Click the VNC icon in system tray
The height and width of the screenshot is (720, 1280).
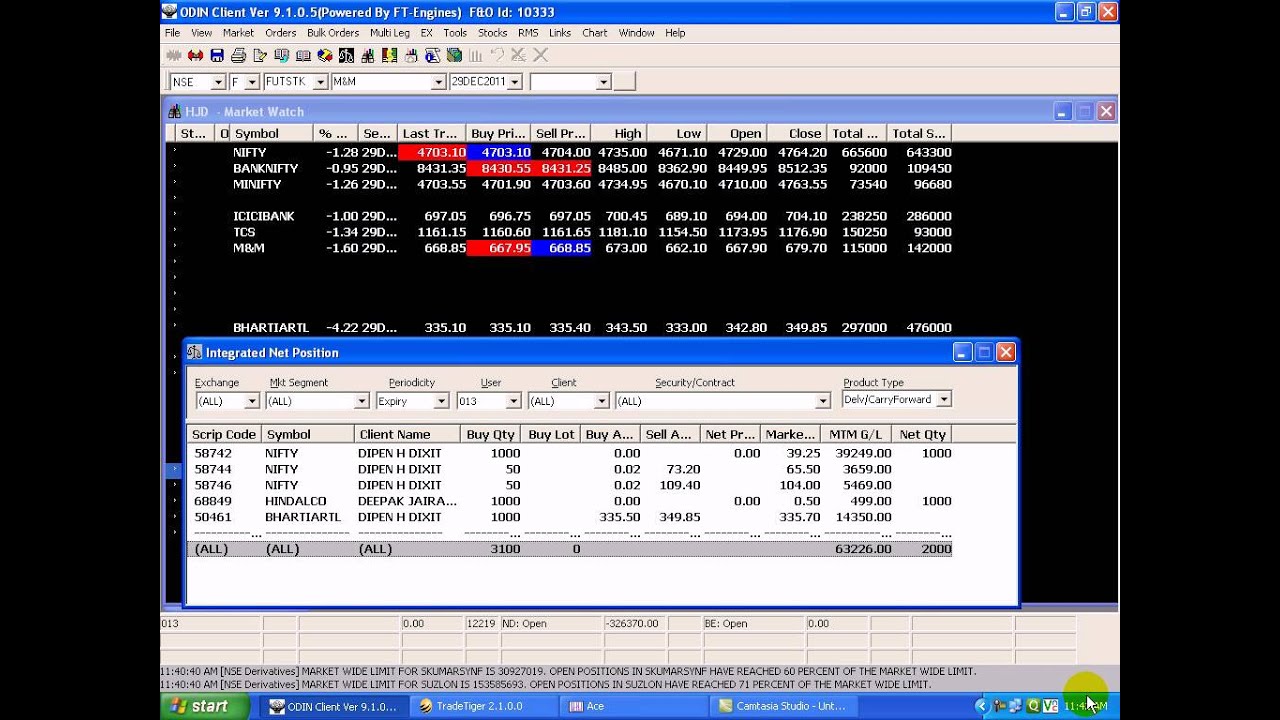[x=1050, y=706]
